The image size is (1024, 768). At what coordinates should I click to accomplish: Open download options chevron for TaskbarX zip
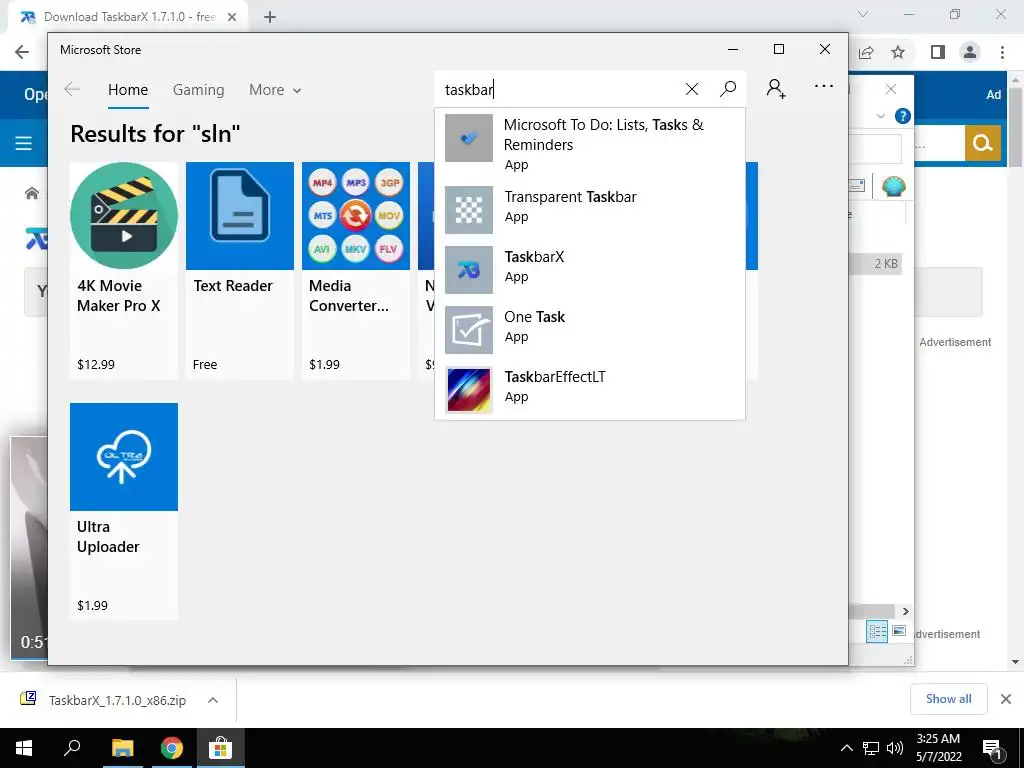[212, 700]
